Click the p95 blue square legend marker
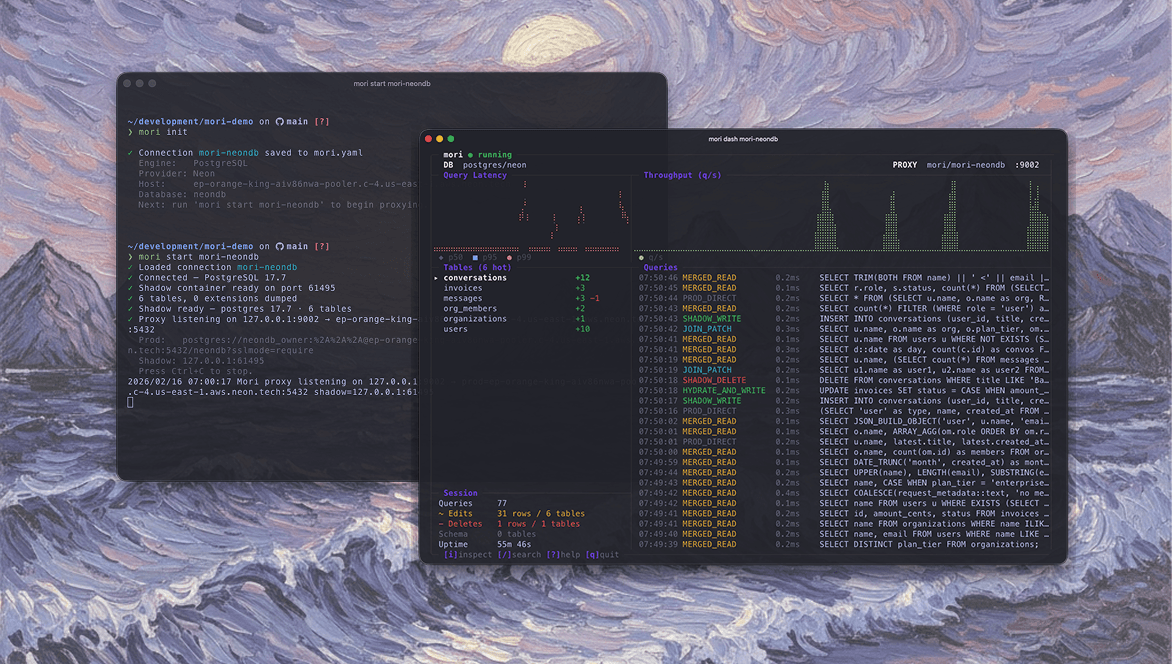The image size is (1172, 664). [475, 257]
